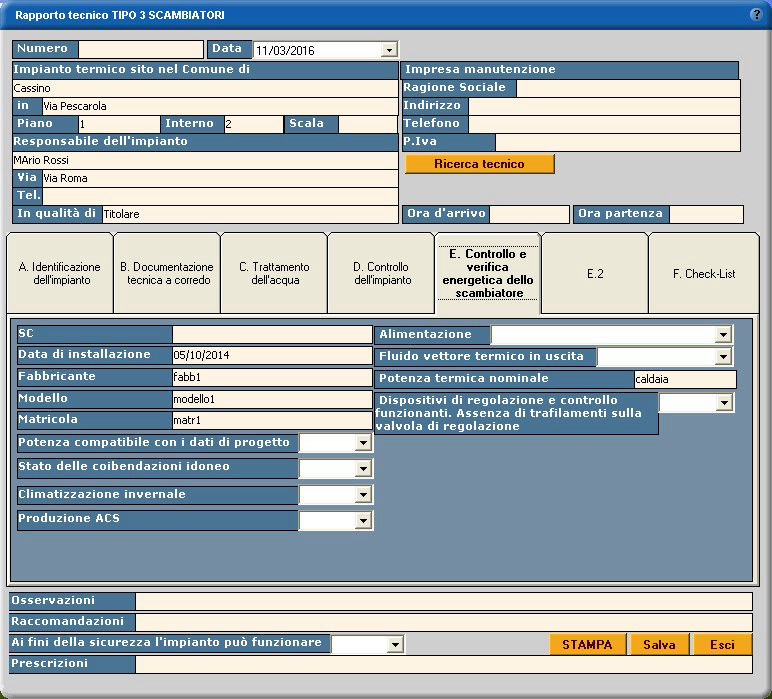Open Stato delle coibendazioni idoneo dropdown
This screenshot has height=699, width=772.
pos(363,468)
